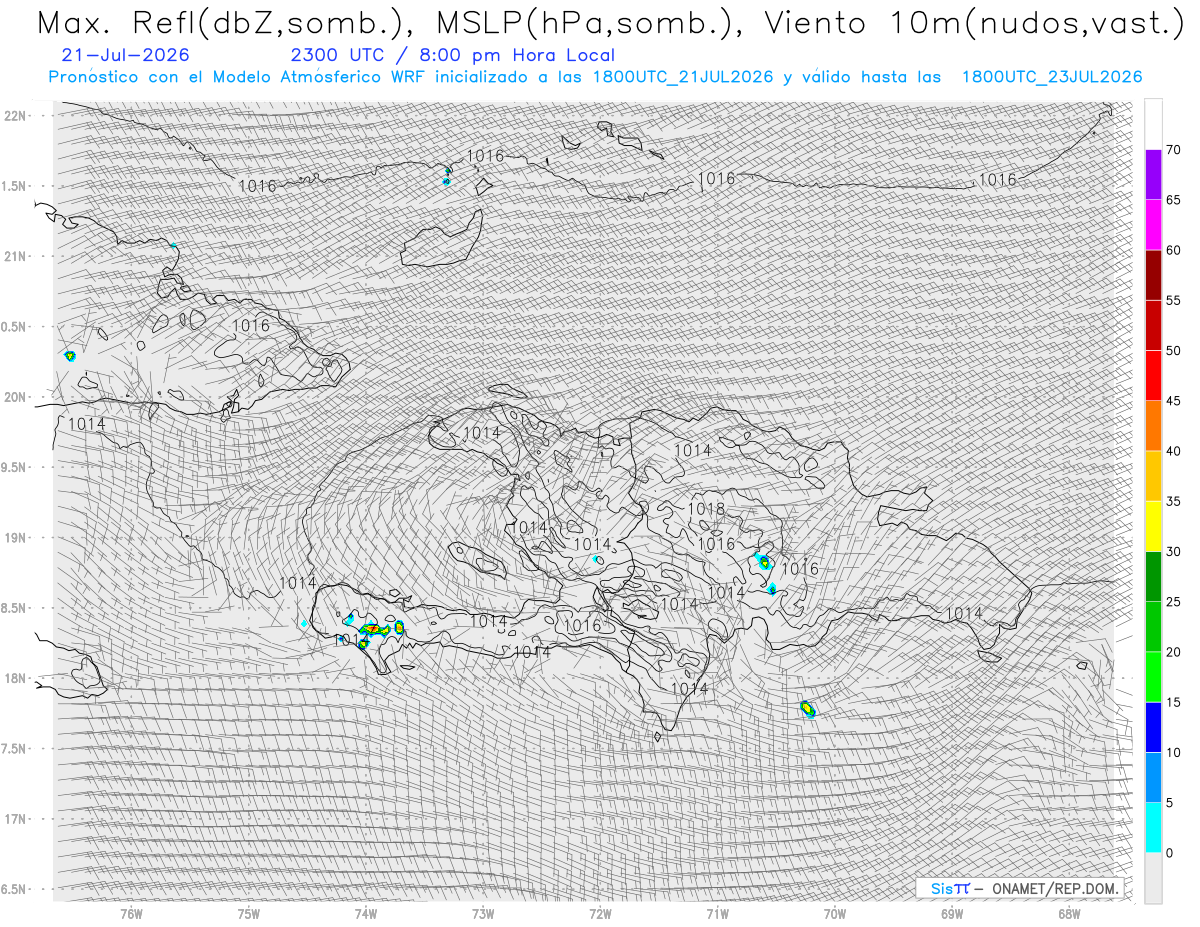Click the '18N' latitude axis label
The image size is (1200, 927).
(15, 678)
